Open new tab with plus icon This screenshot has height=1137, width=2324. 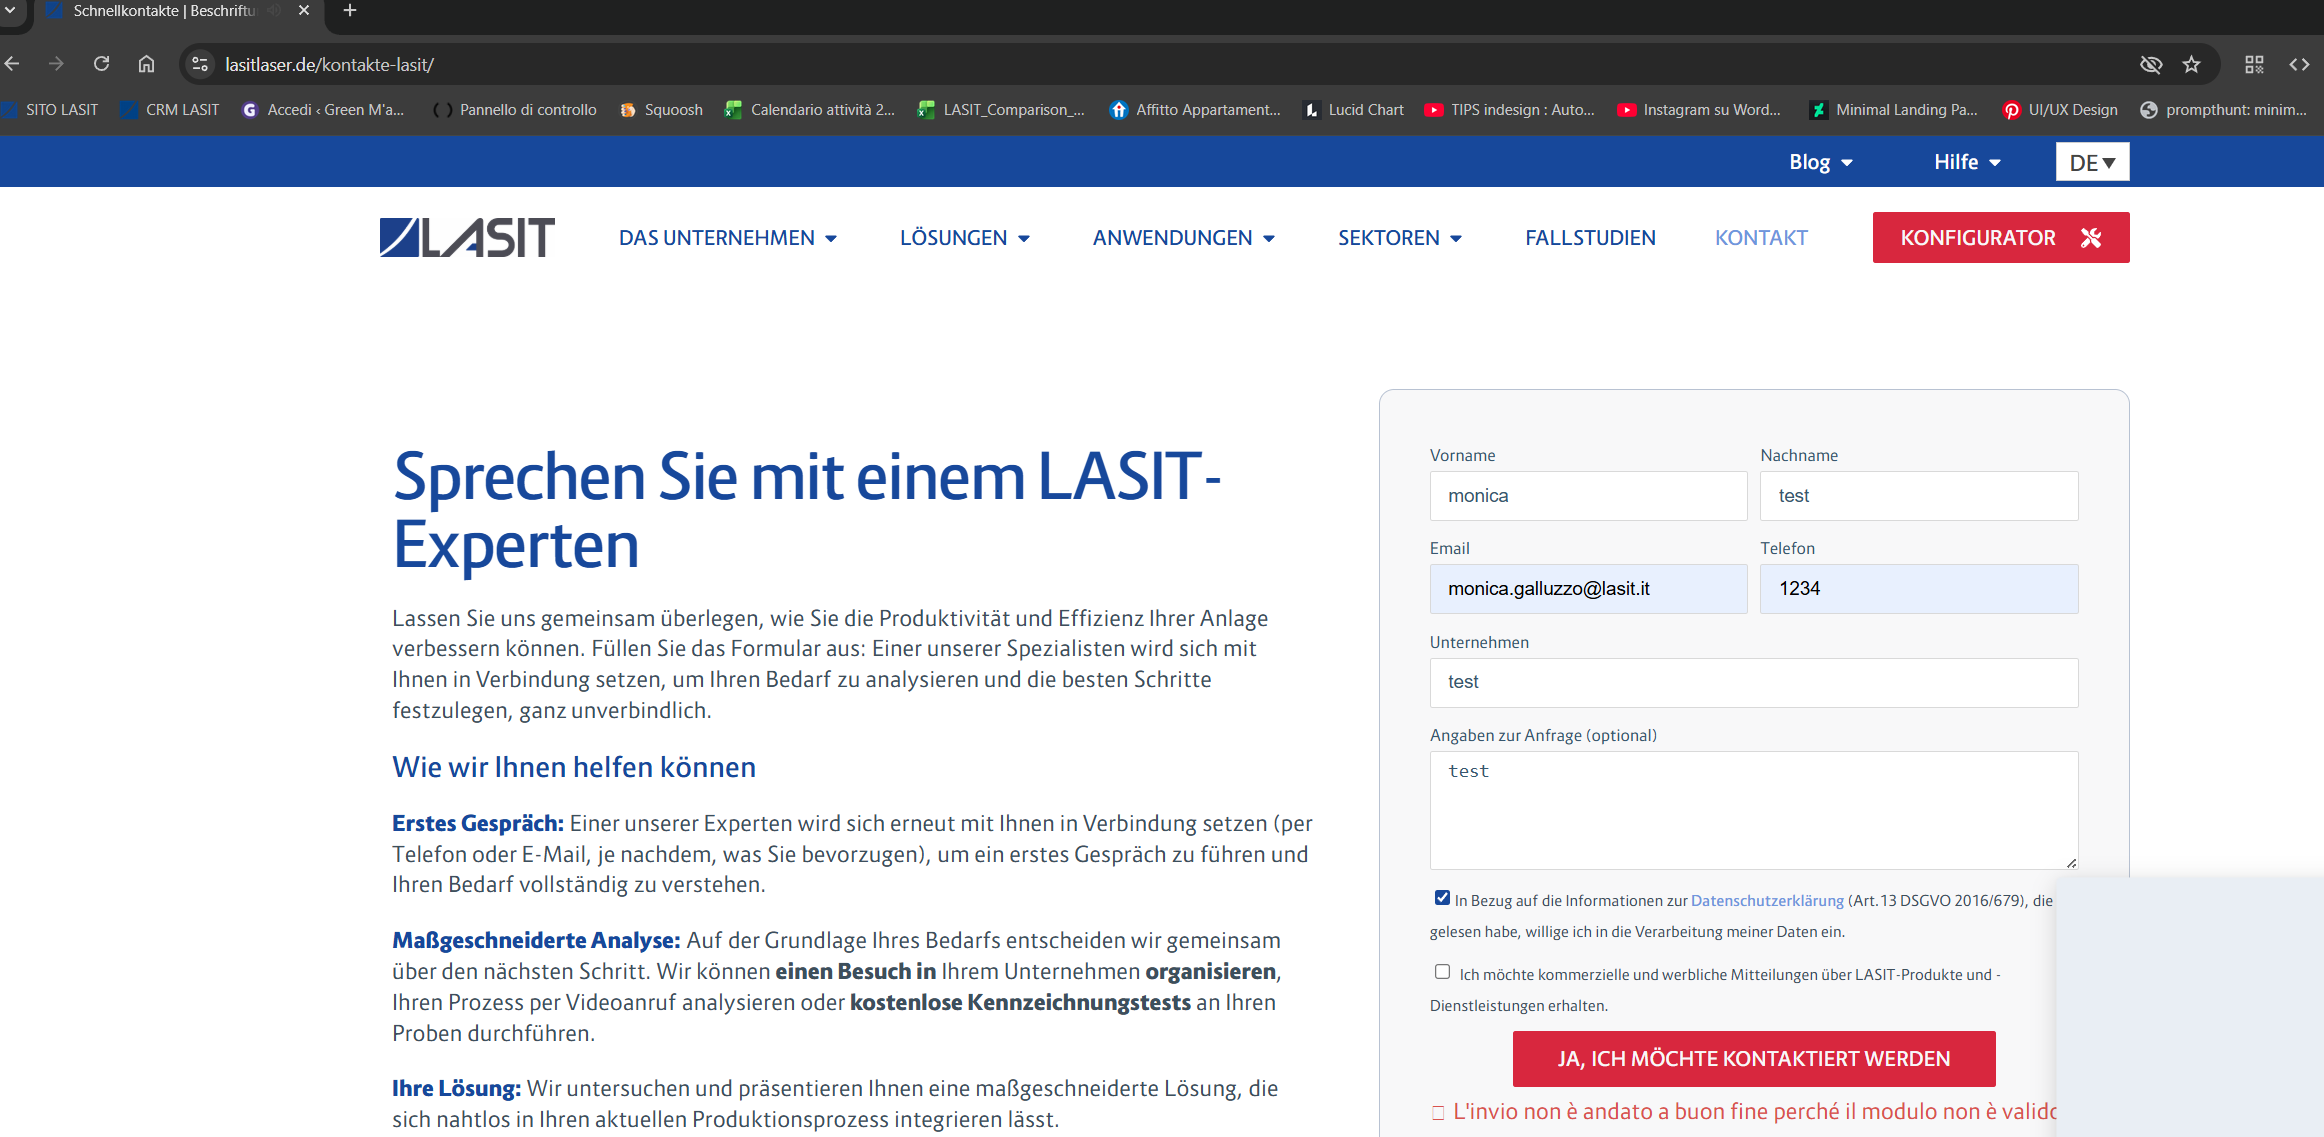349,11
